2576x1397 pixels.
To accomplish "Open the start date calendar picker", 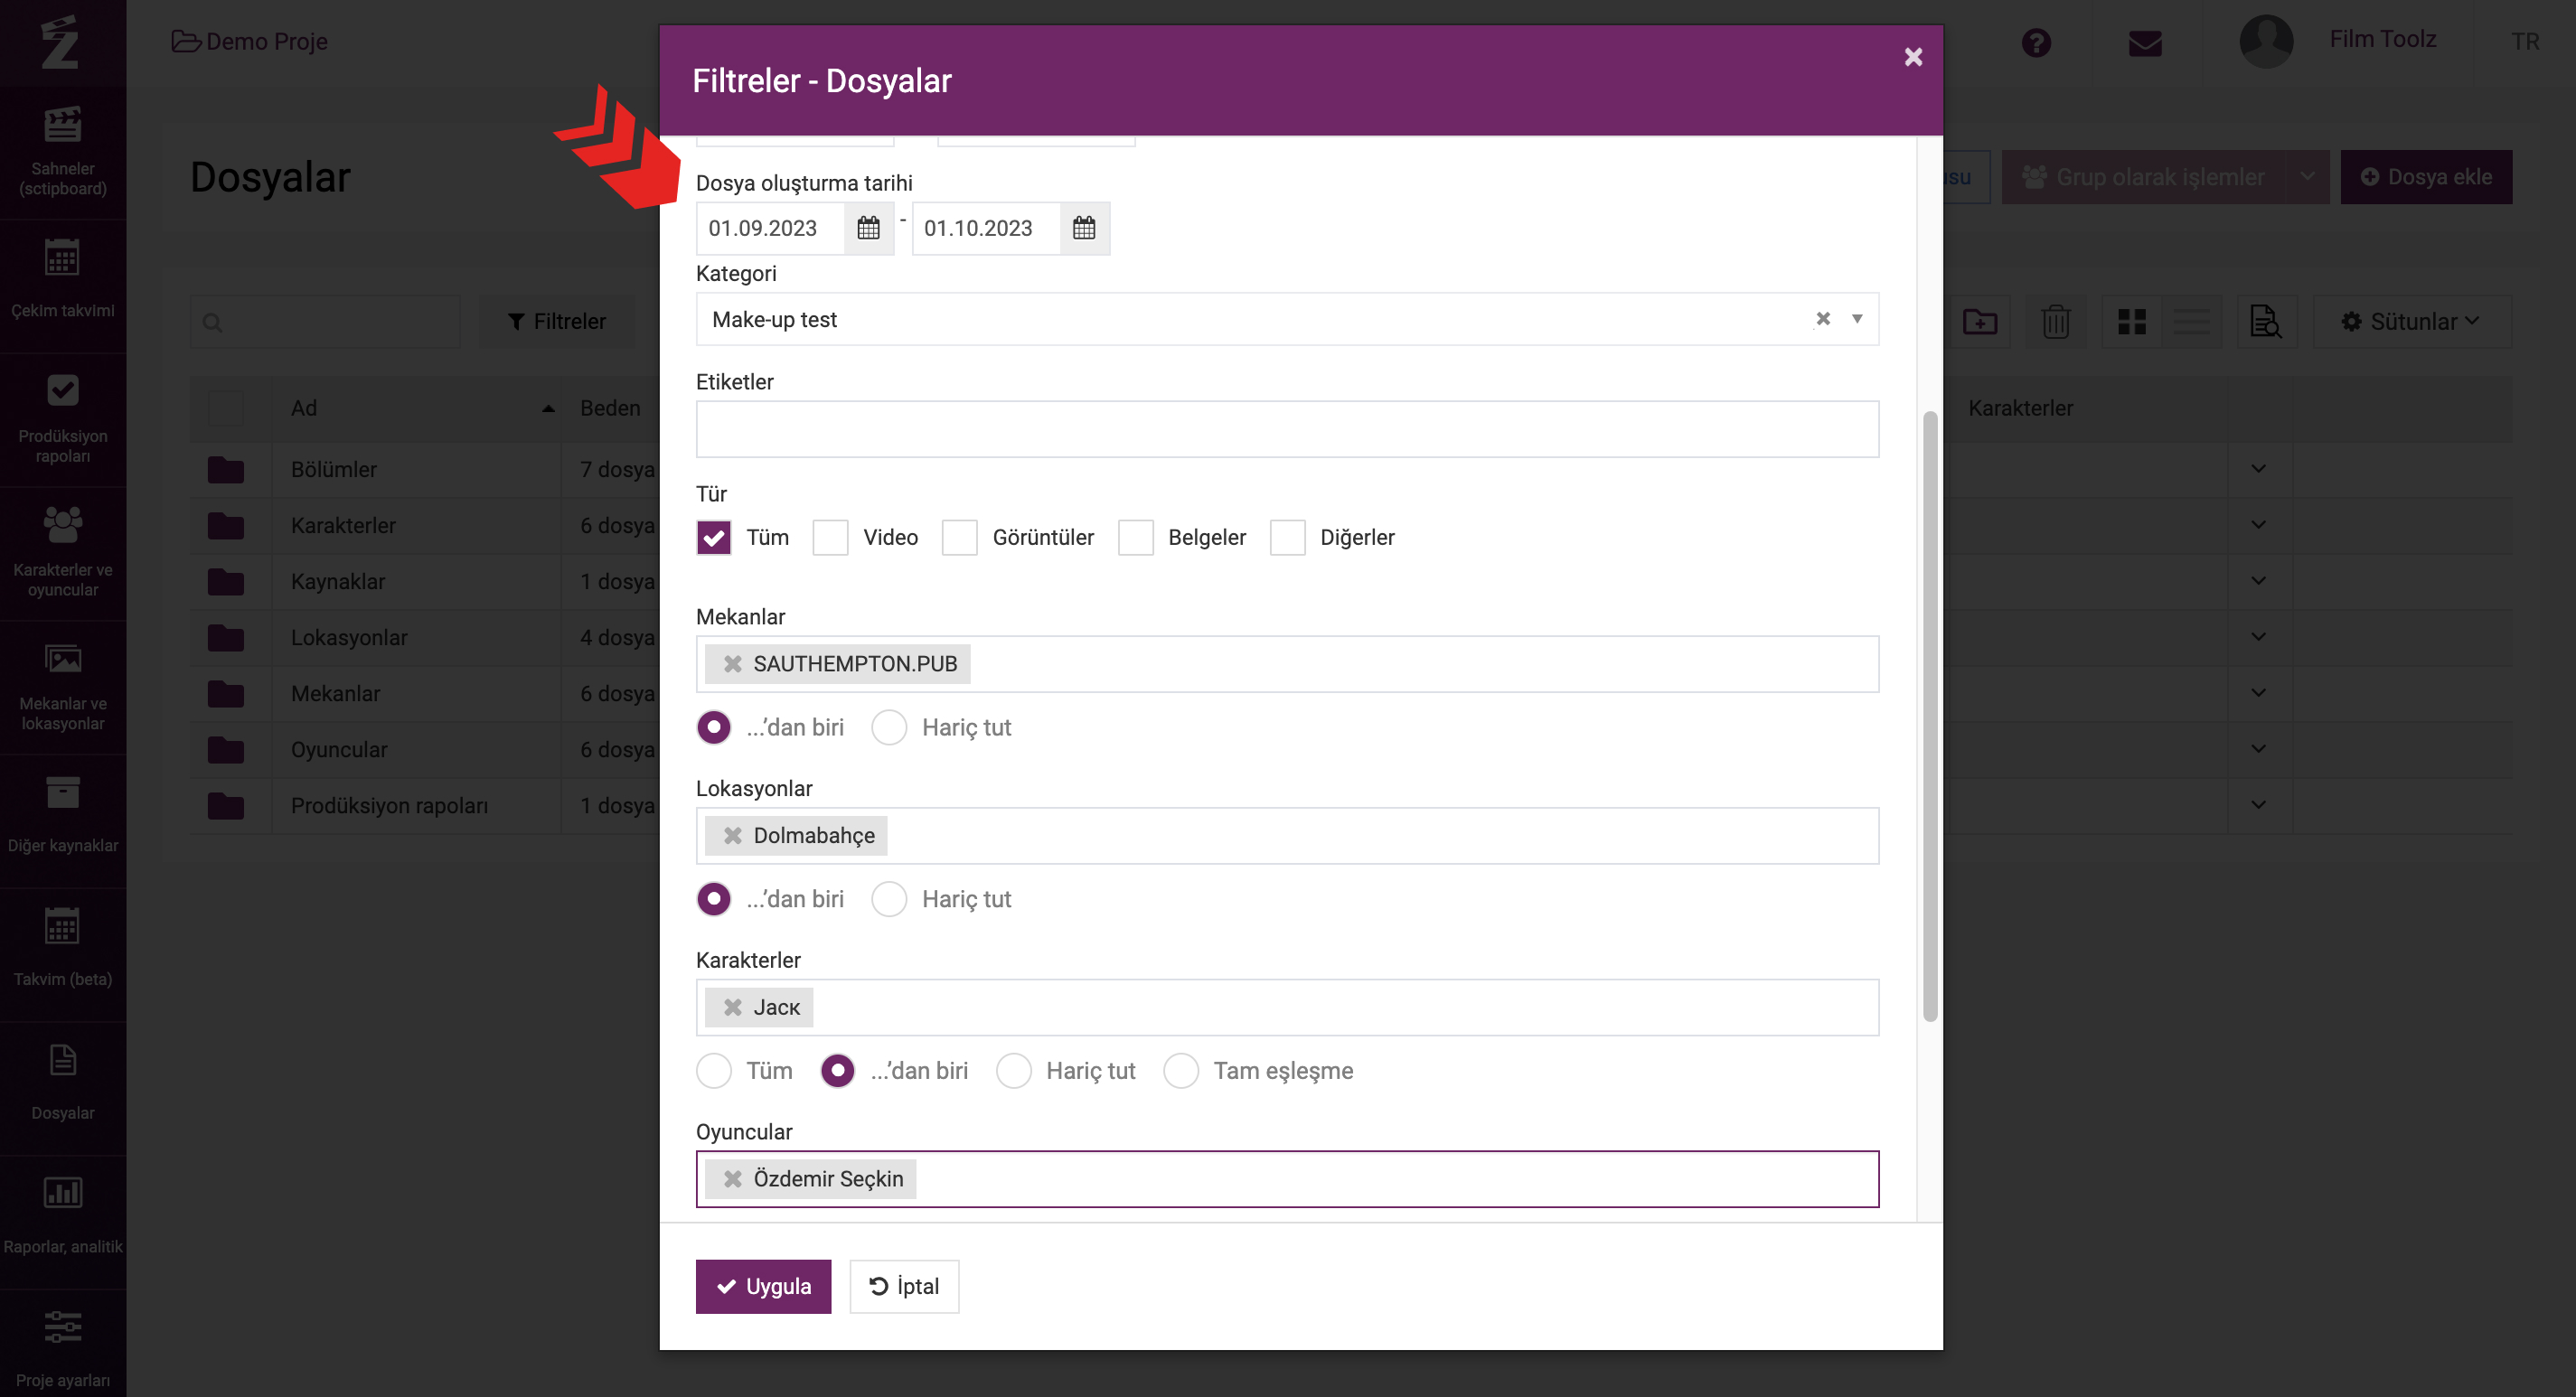I will [868, 228].
